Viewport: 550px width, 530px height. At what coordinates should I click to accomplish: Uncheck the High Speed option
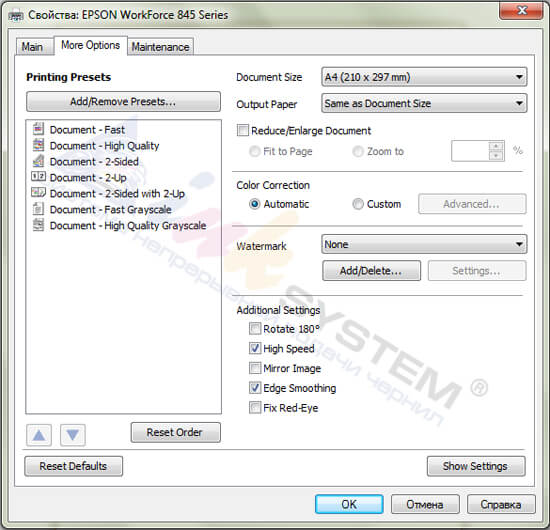(255, 348)
